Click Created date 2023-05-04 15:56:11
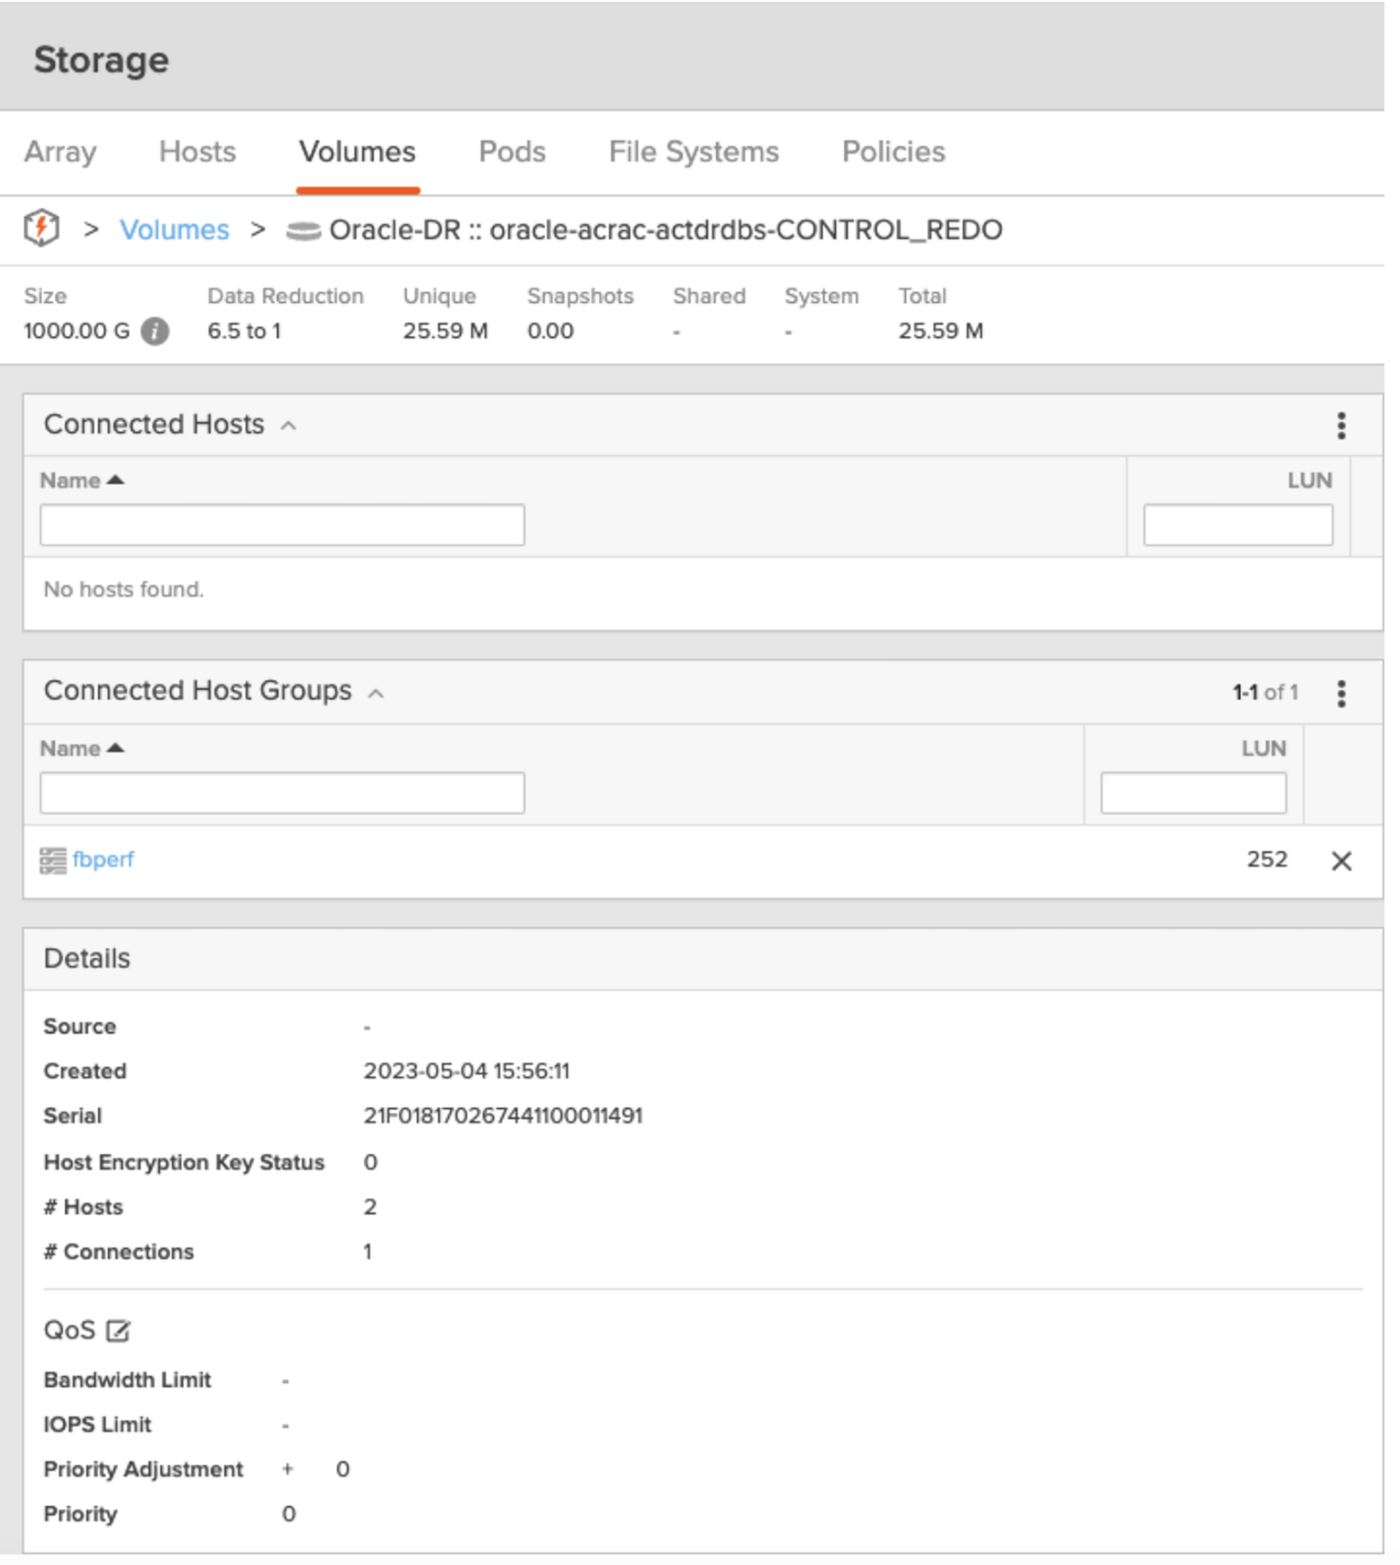This screenshot has height=1565, width=1400. [467, 1071]
